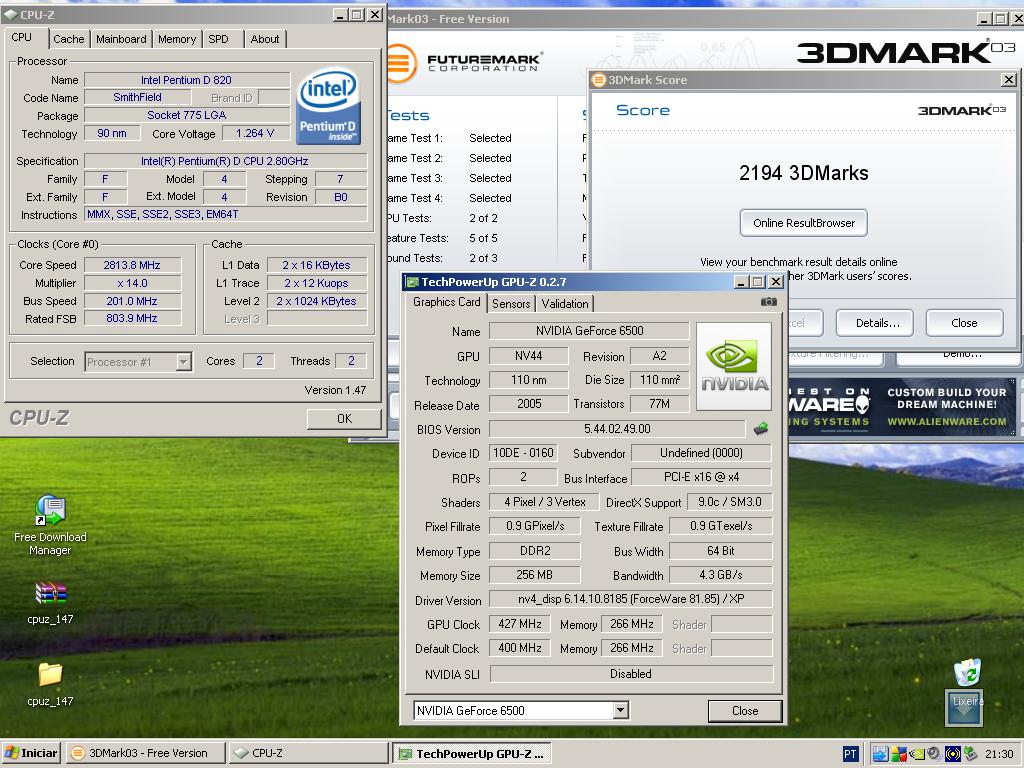
Task: Switch to the Sensors tab in GPU-Z
Action: [x=511, y=304]
